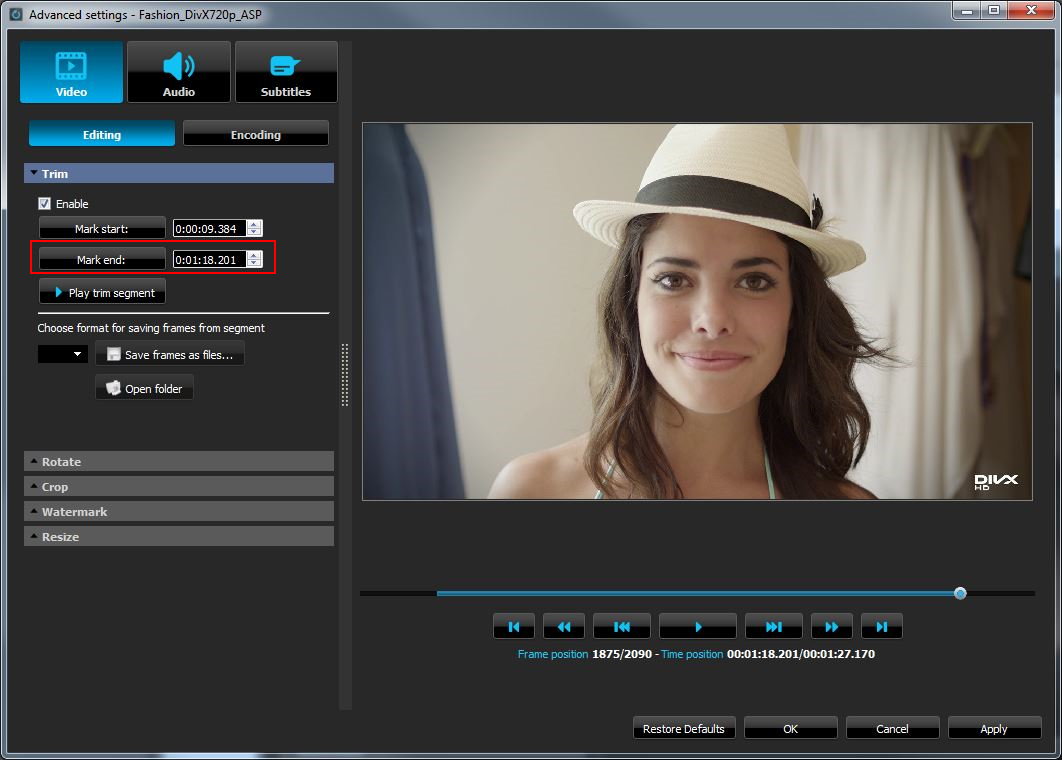
Task: Switch to the Encoding tab
Action: coord(255,133)
